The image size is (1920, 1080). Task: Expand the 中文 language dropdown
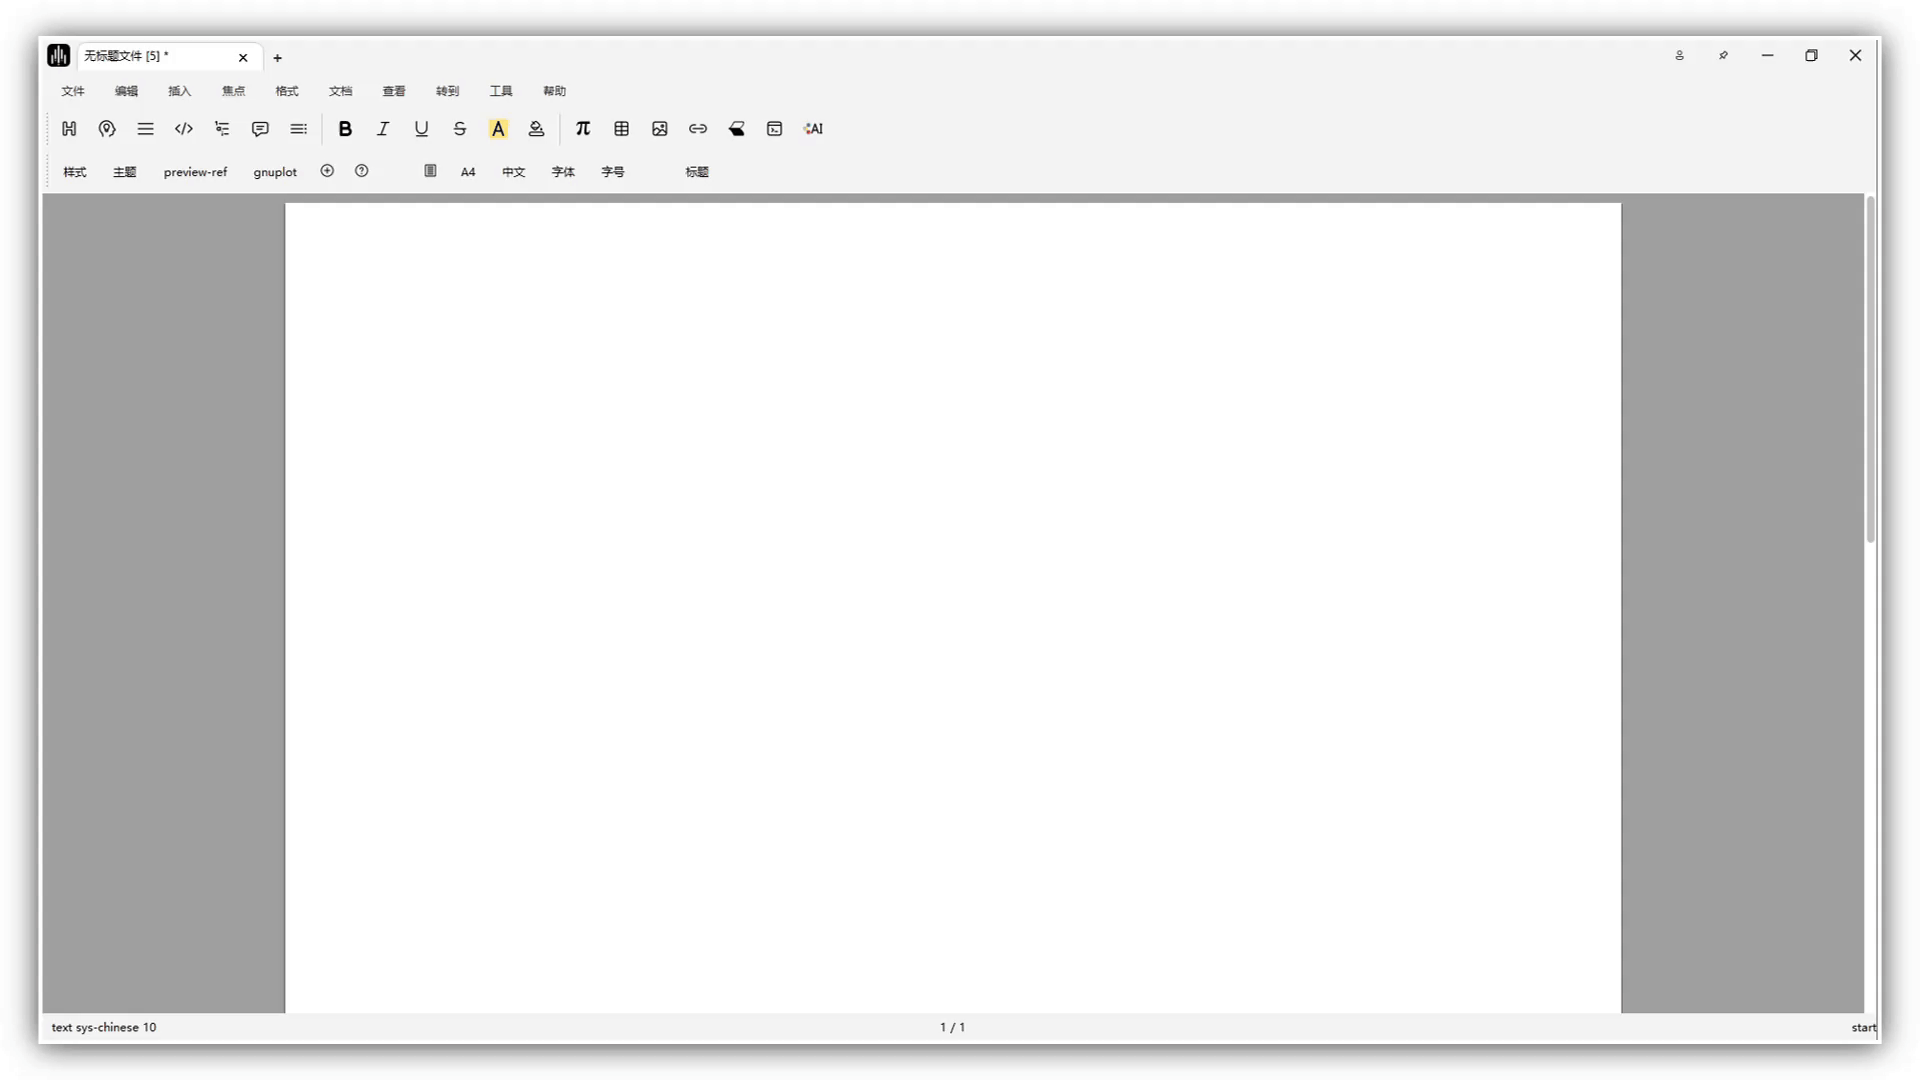coord(513,172)
